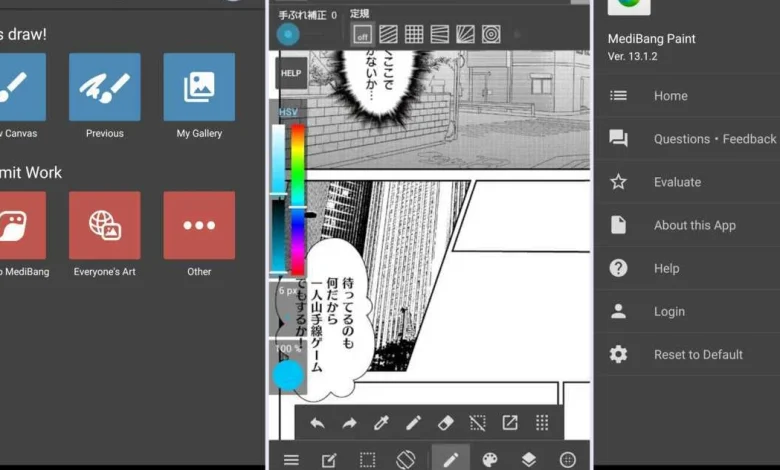Turn the ruler off with the off button
The height and width of the screenshot is (470, 780).
click(362, 35)
